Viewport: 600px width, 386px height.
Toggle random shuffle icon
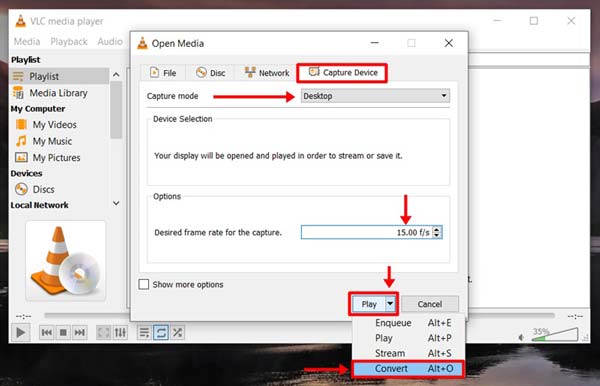[178, 332]
